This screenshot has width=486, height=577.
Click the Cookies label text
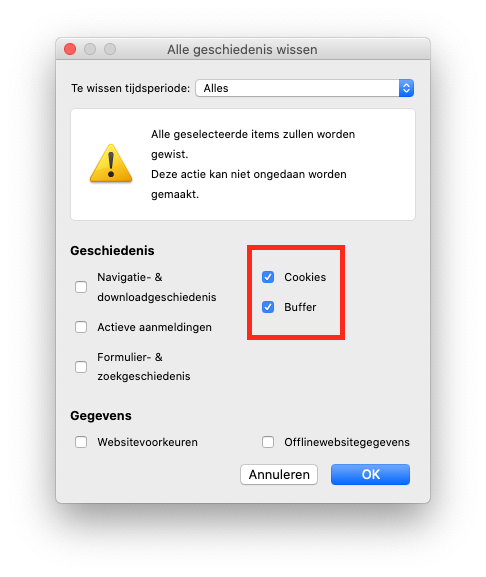(x=305, y=277)
